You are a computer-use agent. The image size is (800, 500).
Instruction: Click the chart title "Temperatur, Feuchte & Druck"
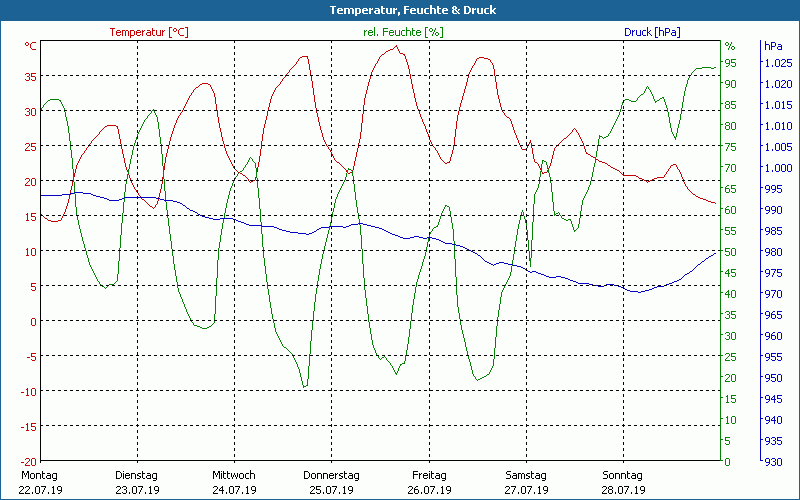[413, 10]
